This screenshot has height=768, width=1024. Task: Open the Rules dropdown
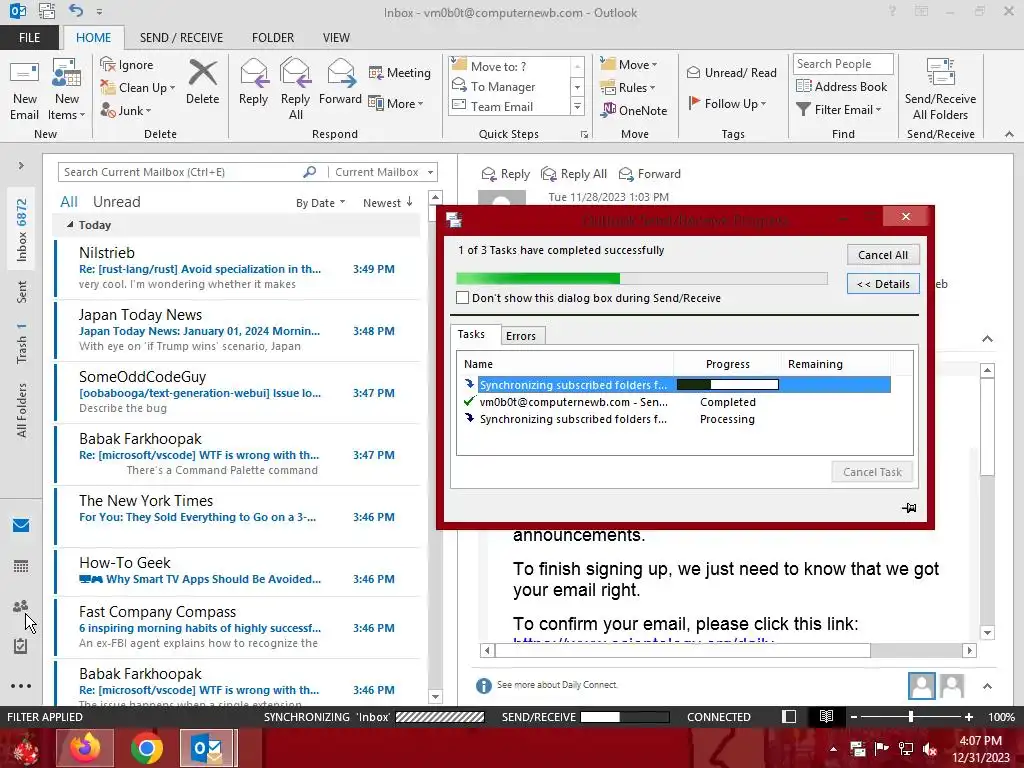(628, 88)
